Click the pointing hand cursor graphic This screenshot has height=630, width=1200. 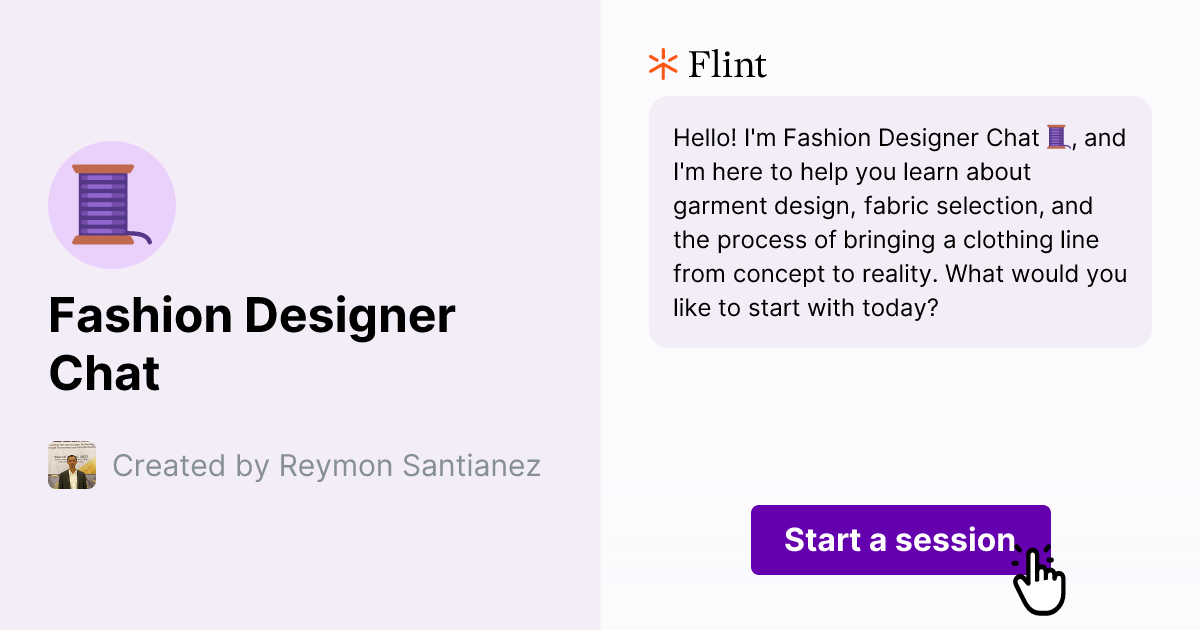[x=1040, y=580]
